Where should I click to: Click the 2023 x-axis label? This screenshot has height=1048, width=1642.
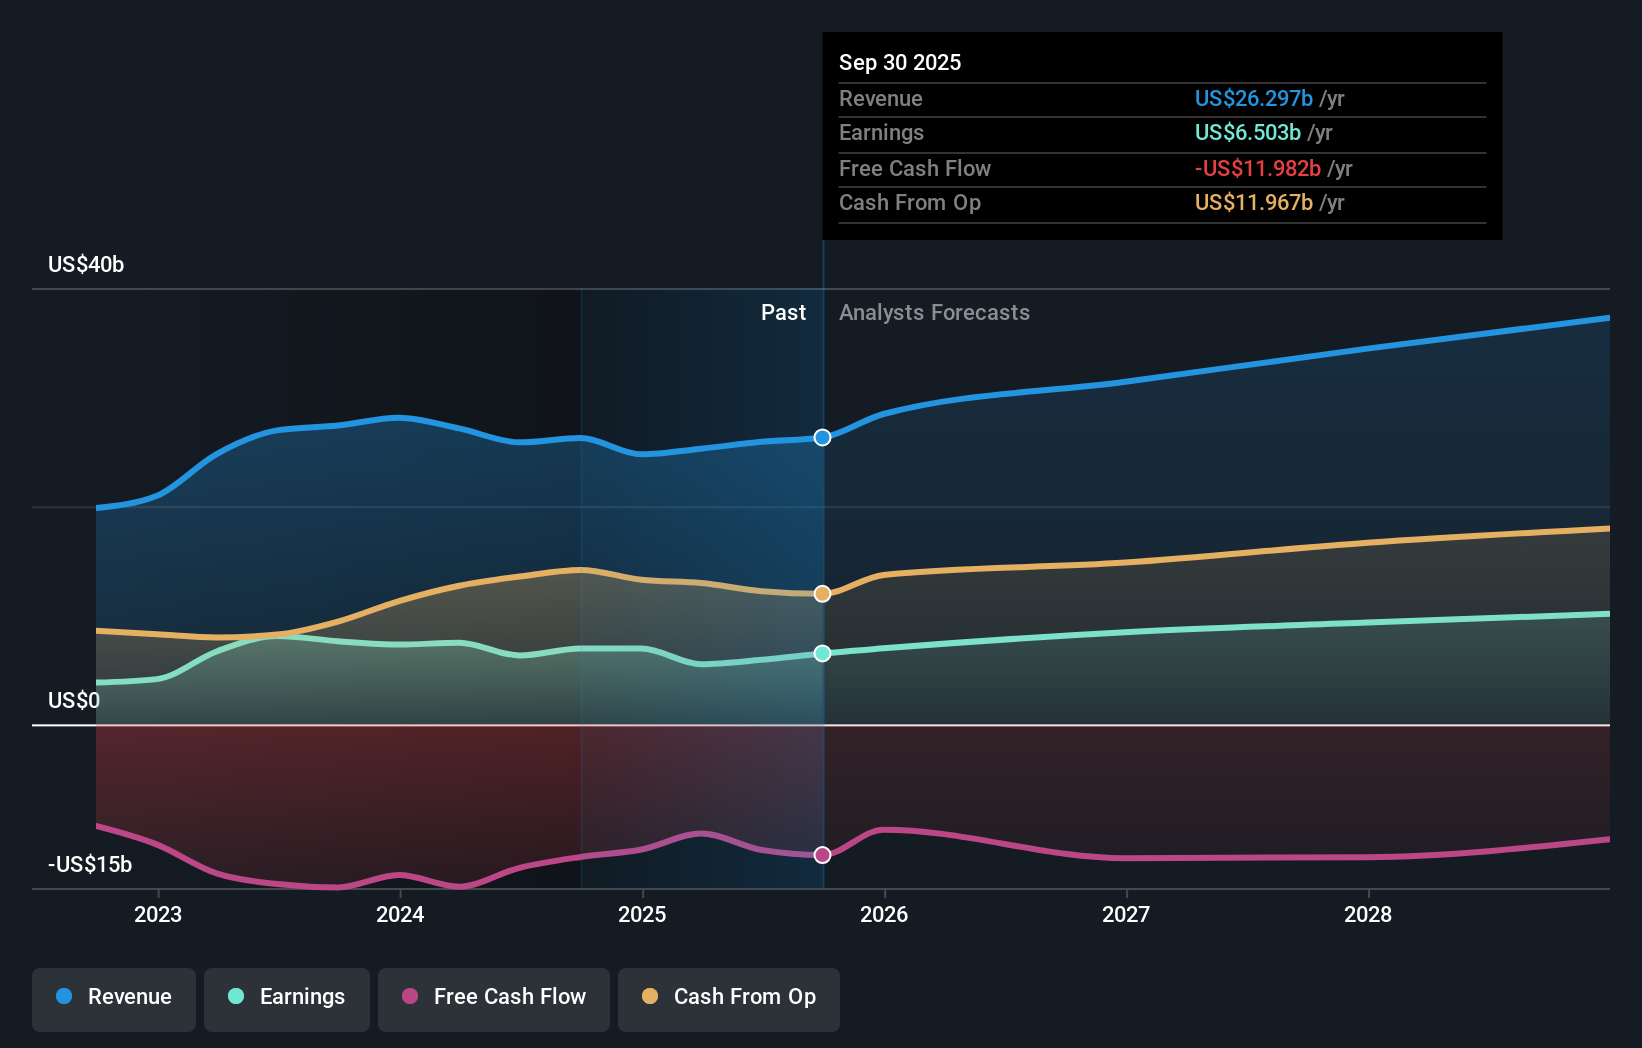[158, 914]
